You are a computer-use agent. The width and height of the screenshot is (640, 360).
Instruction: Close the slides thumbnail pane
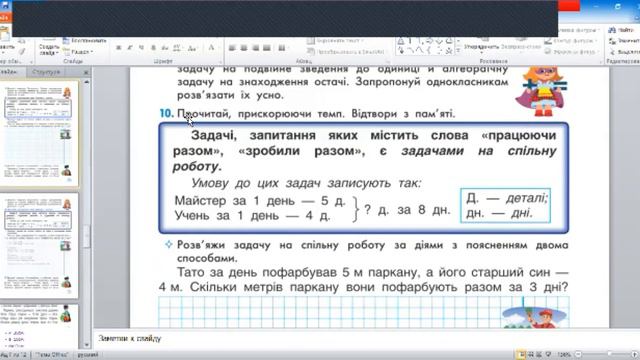coord(86,72)
